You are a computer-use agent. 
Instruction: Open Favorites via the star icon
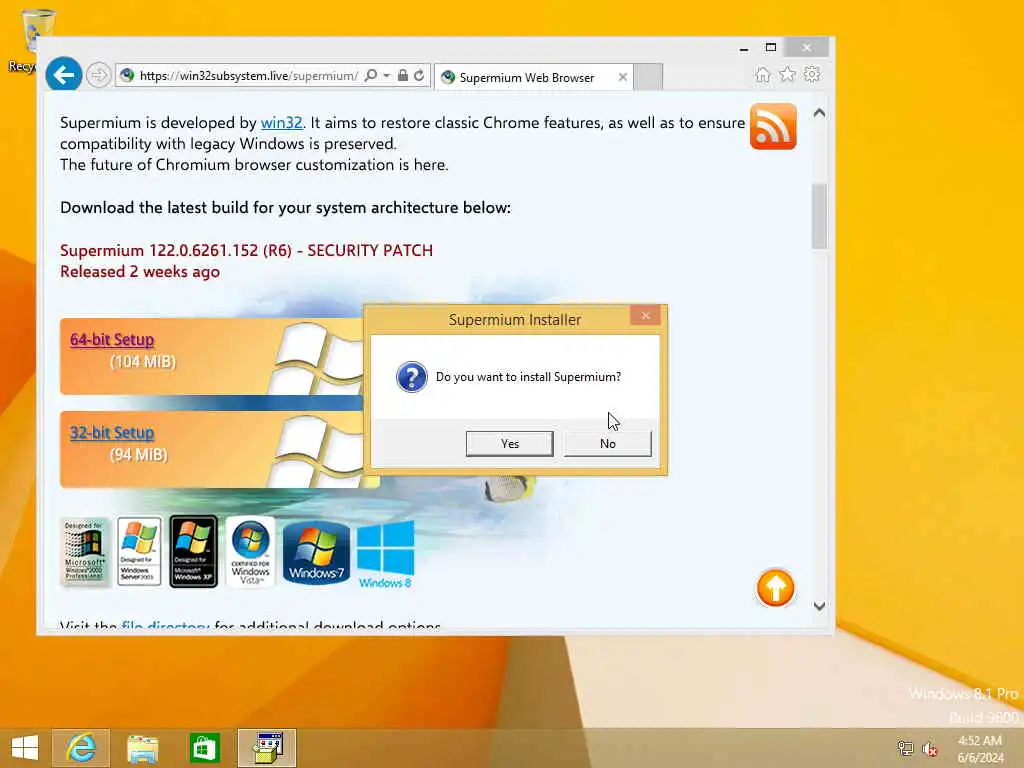[788, 74]
